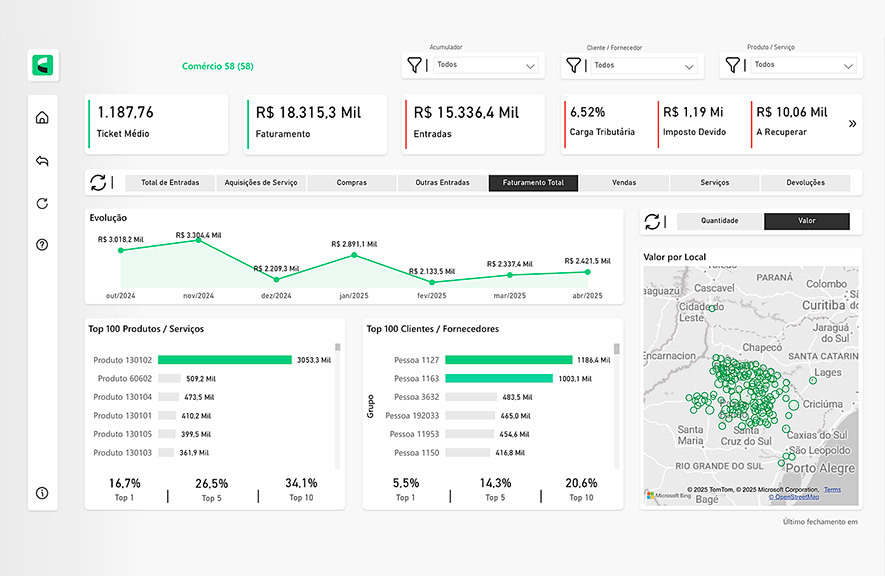Screen dimensions: 885x576
Task: Select the Total de Entradas tab
Action: point(170,183)
